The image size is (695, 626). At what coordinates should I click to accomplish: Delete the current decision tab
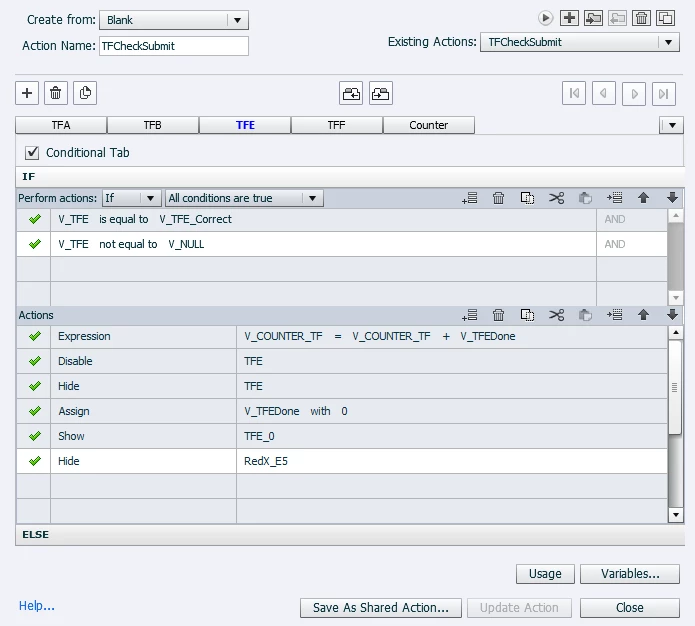(56, 93)
